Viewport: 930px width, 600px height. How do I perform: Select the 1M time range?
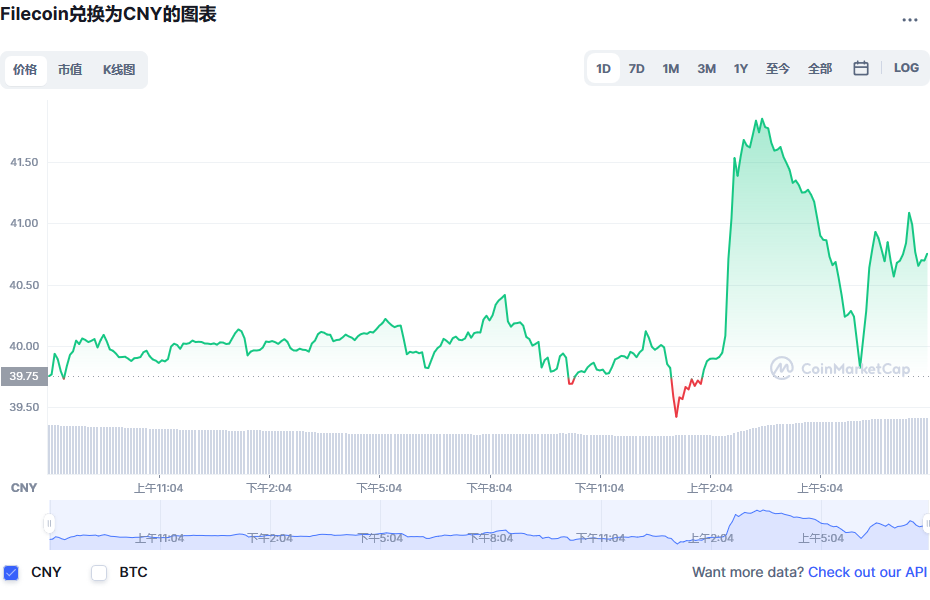(671, 69)
